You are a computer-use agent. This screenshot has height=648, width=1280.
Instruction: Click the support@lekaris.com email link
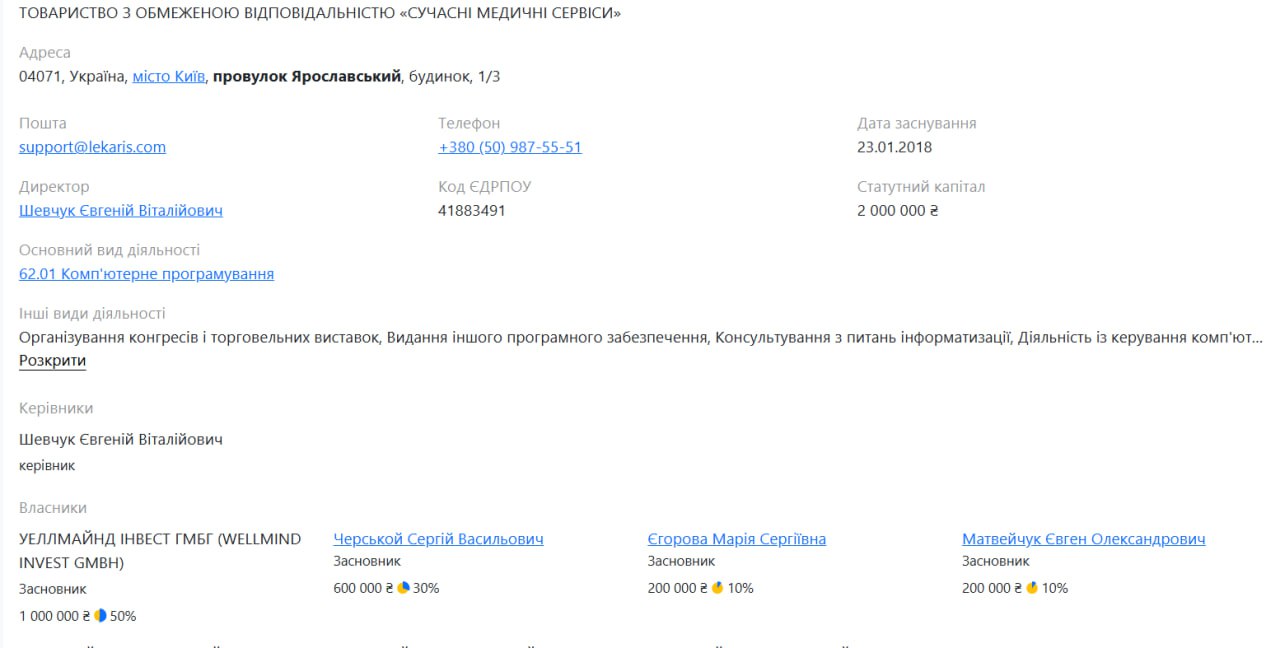(x=92, y=147)
